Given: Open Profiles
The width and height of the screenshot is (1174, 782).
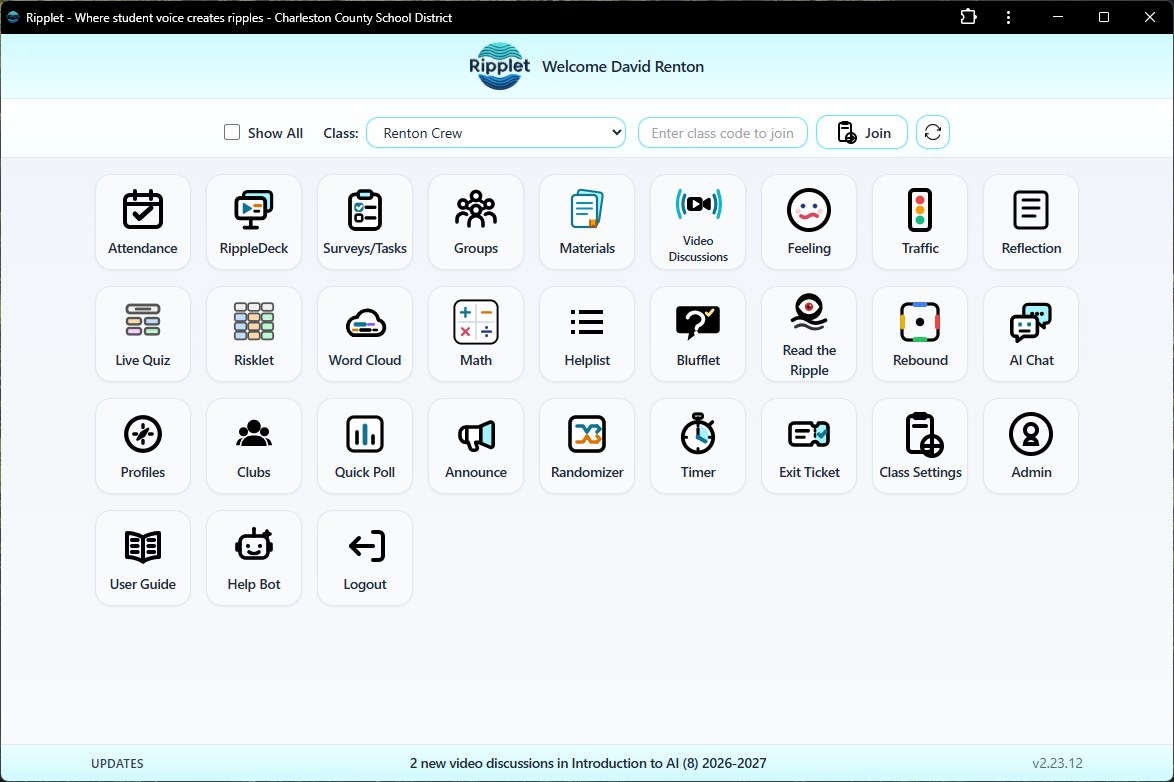Looking at the screenshot, I should pyautogui.click(x=142, y=446).
